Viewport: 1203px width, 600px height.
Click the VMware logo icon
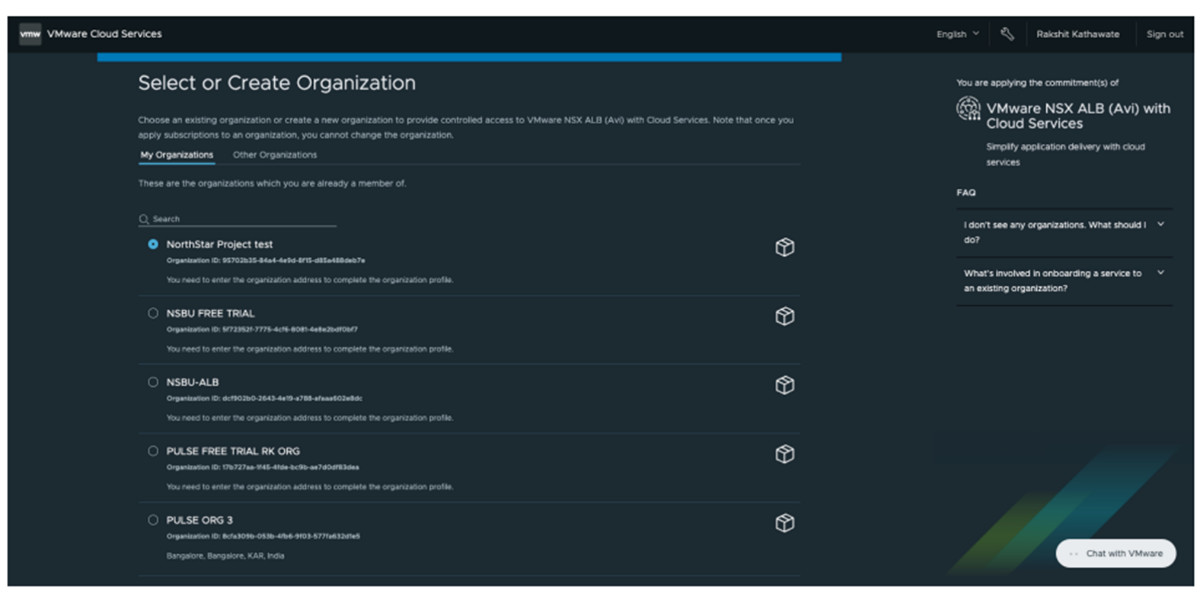(30, 34)
